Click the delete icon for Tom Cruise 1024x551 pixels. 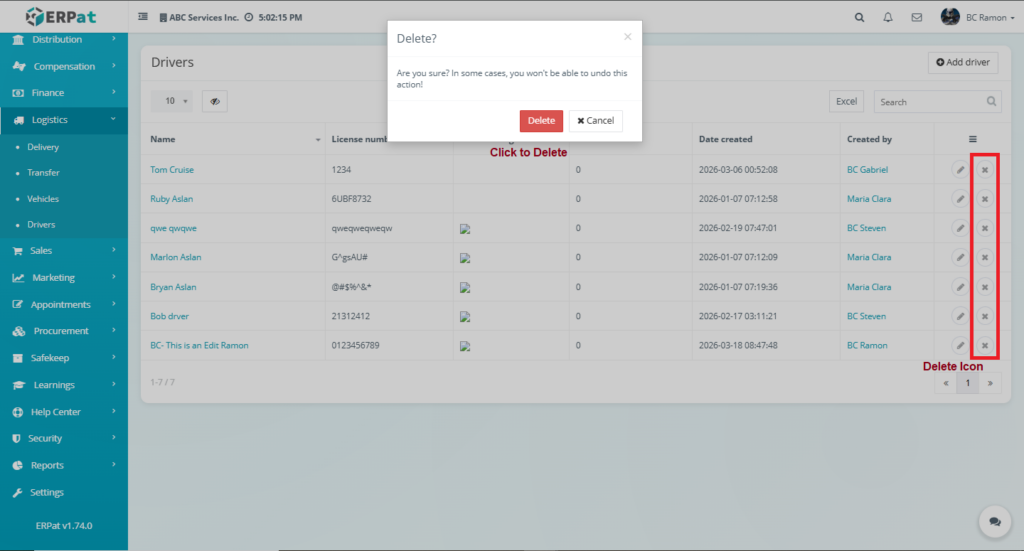(985, 170)
